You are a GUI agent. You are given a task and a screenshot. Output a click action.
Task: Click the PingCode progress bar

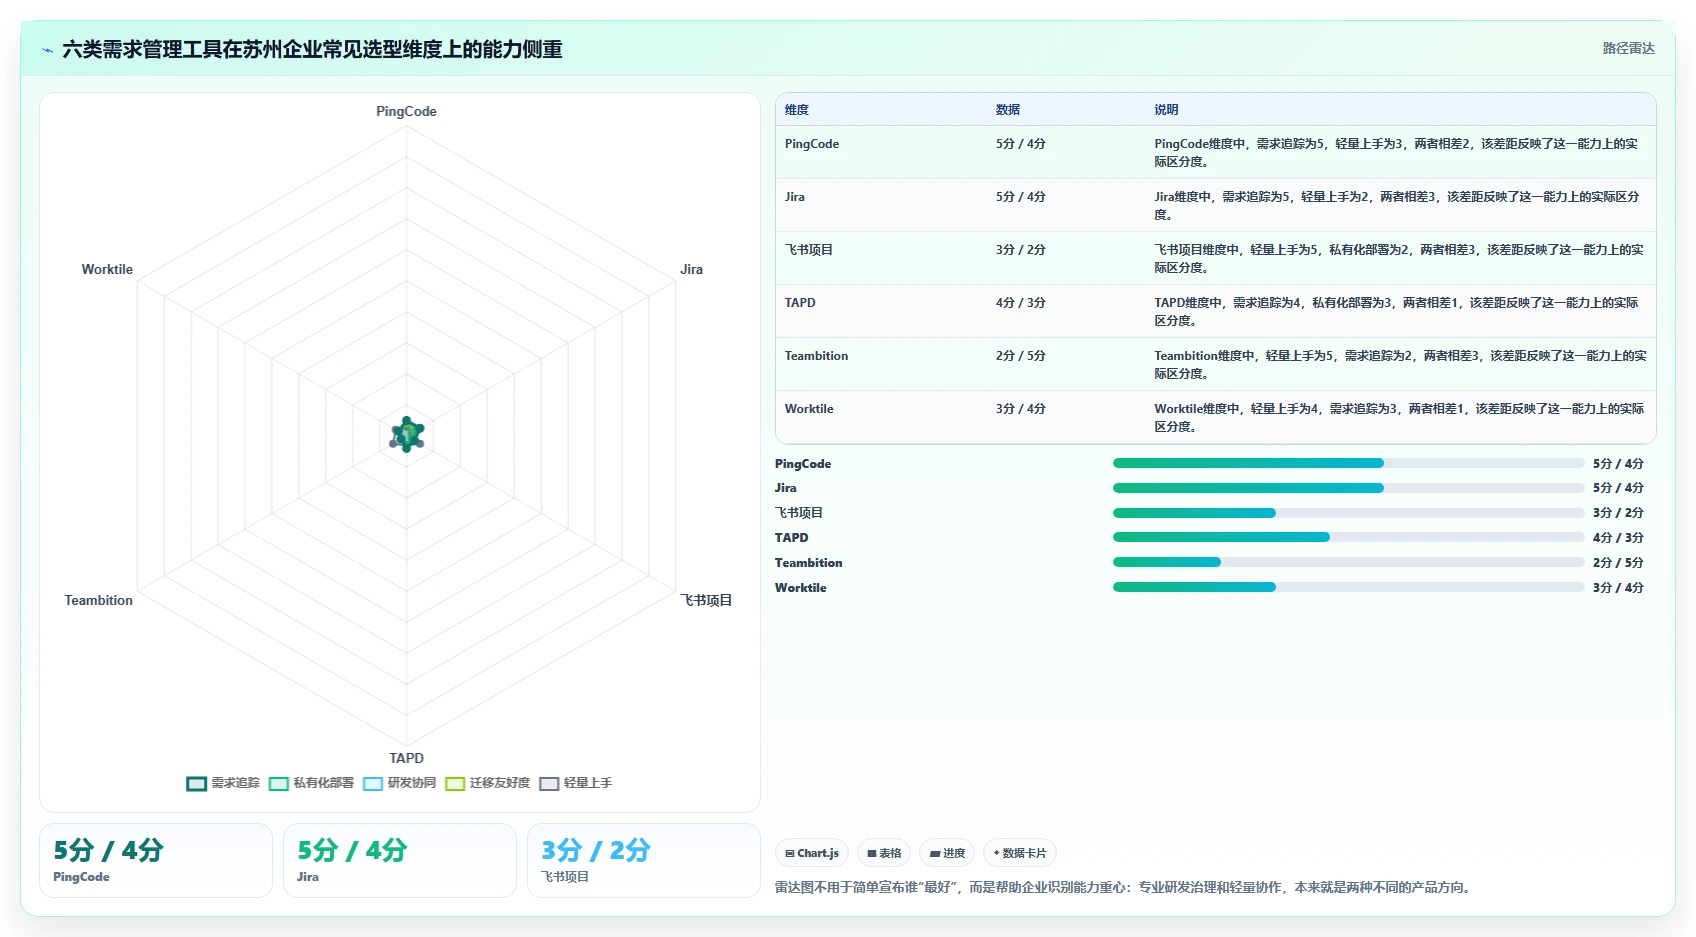(1348, 463)
